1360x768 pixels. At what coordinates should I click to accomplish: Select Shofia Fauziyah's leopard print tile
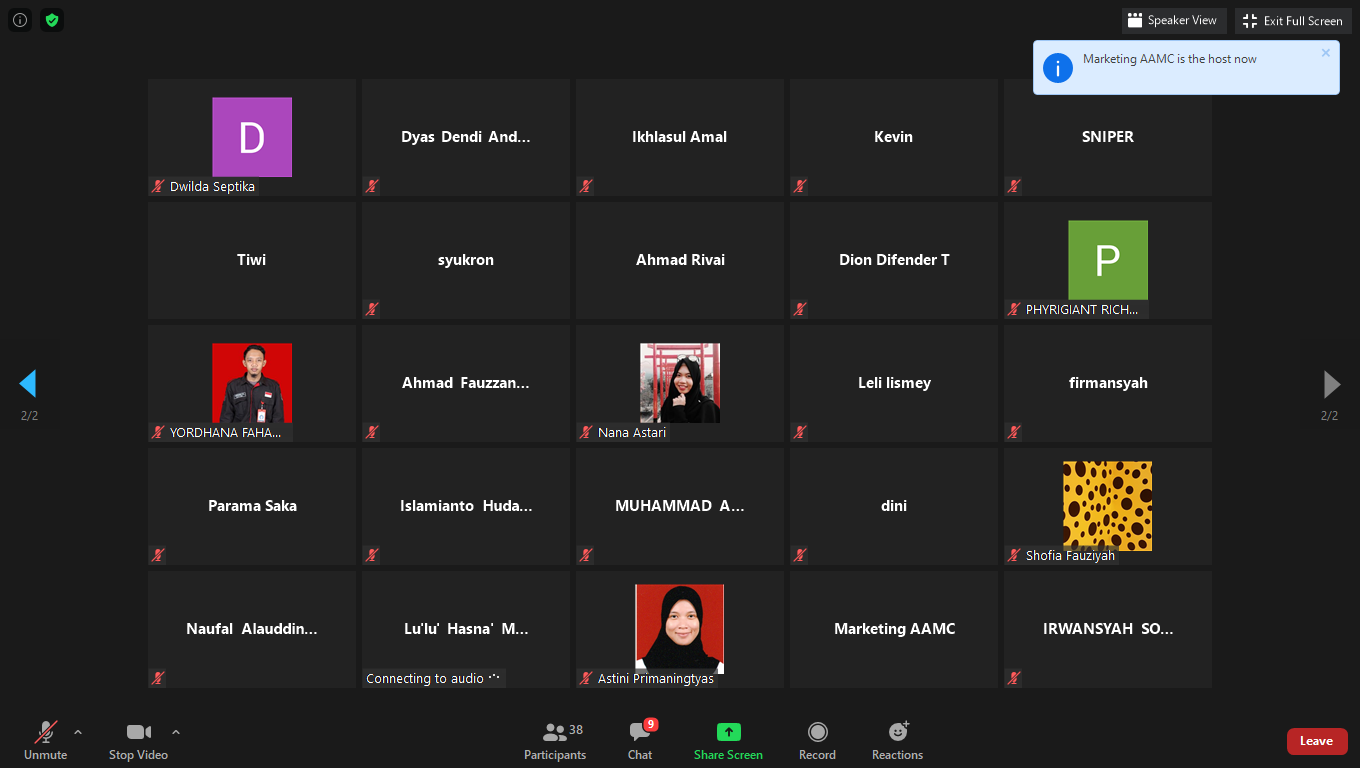point(1107,505)
